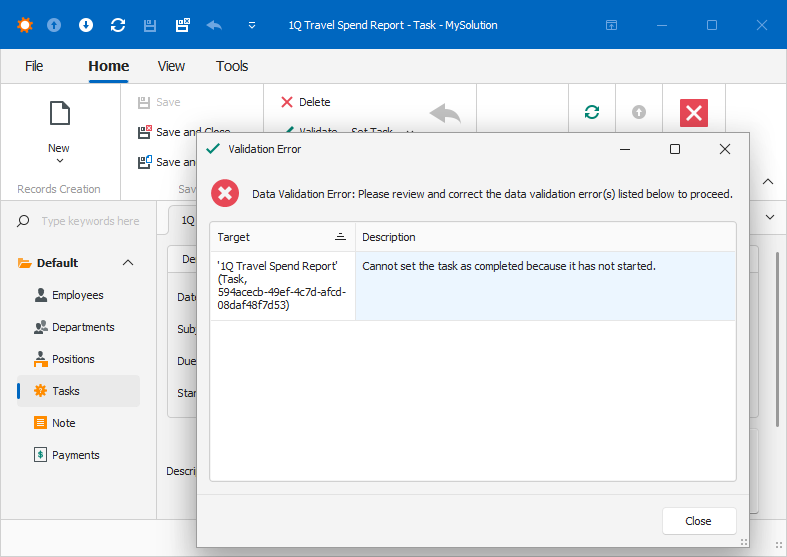Click the vertical scrollbar in the task form
Image resolution: width=787 pixels, height=557 pixels.
pos(777,341)
